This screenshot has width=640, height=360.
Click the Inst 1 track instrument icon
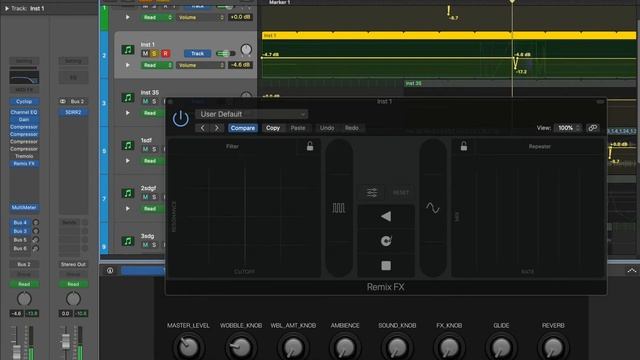coord(128,50)
